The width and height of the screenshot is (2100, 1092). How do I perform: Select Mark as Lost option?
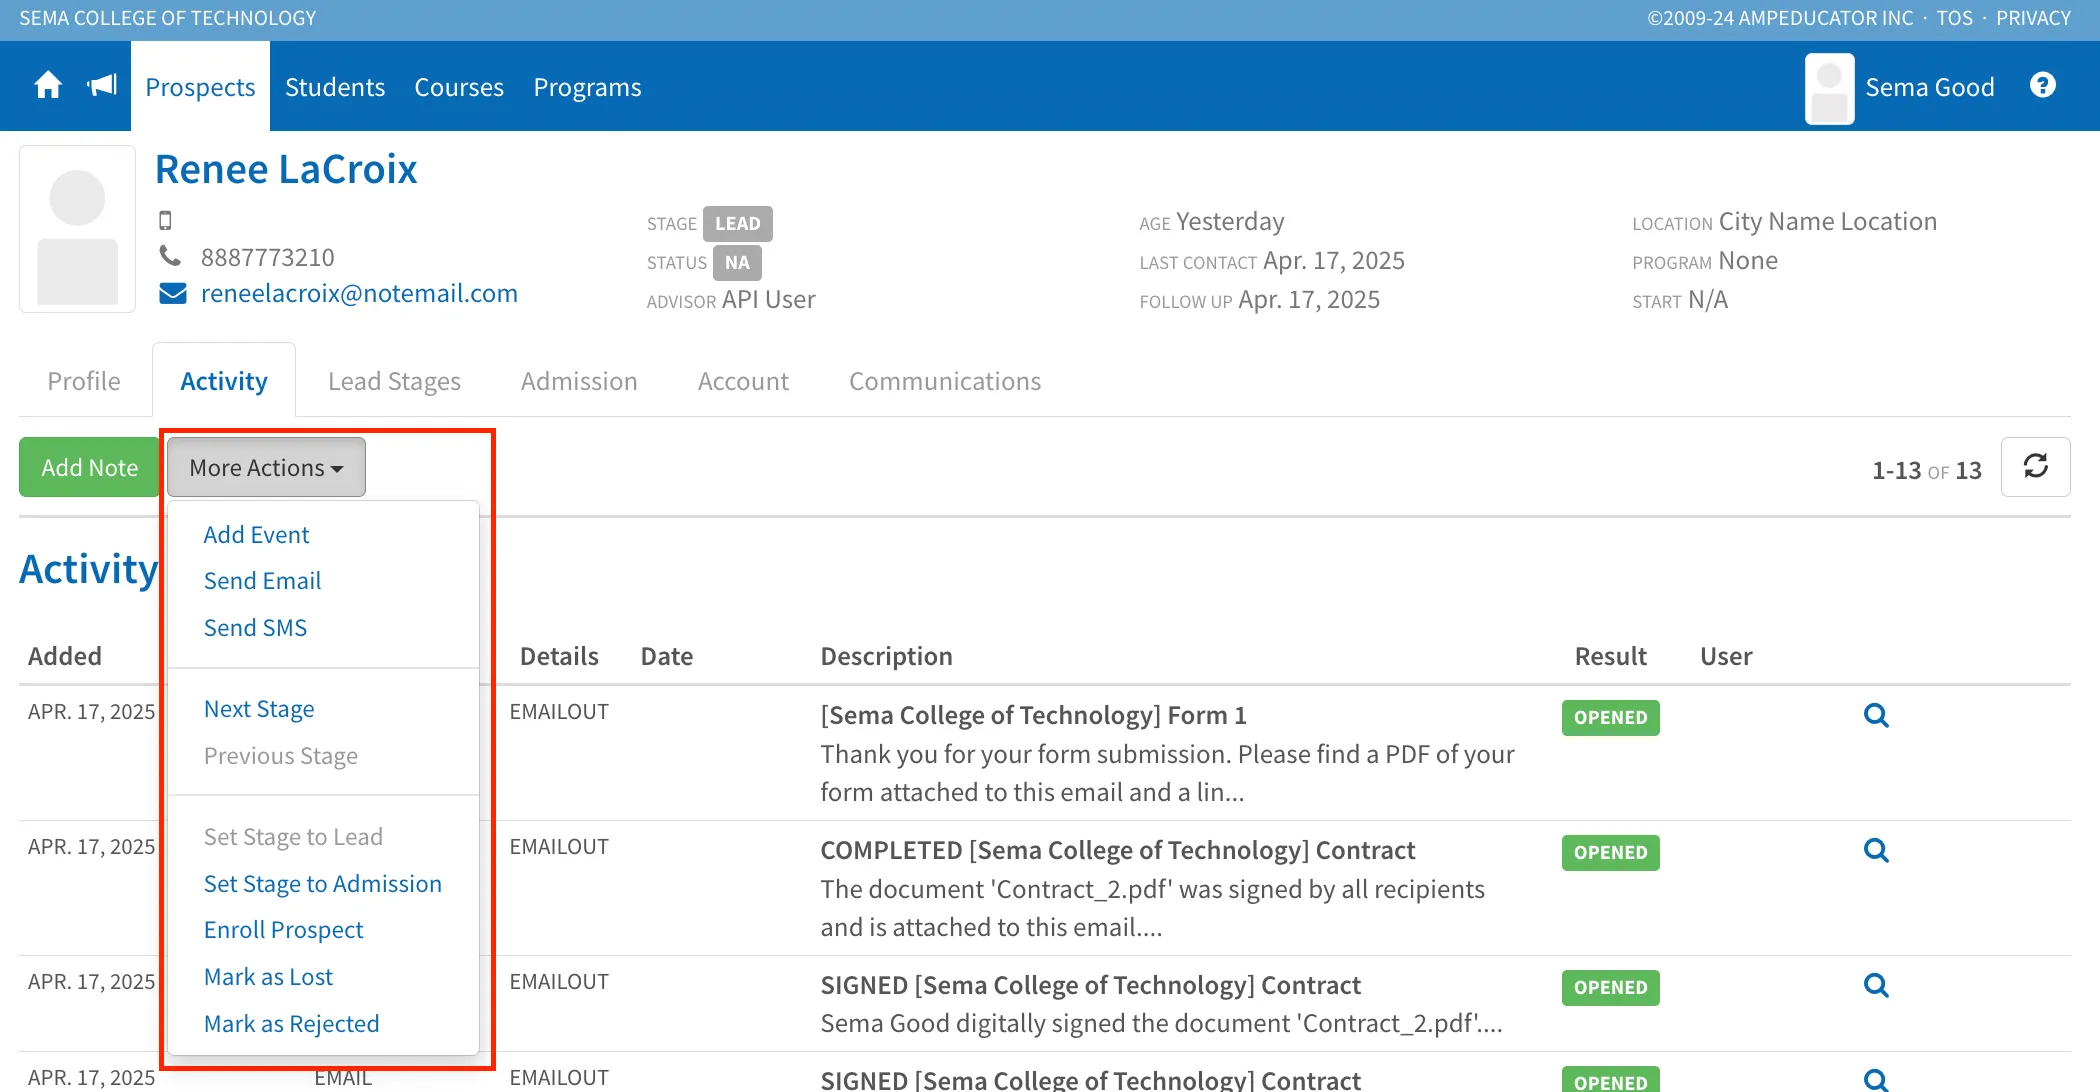coord(268,977)
